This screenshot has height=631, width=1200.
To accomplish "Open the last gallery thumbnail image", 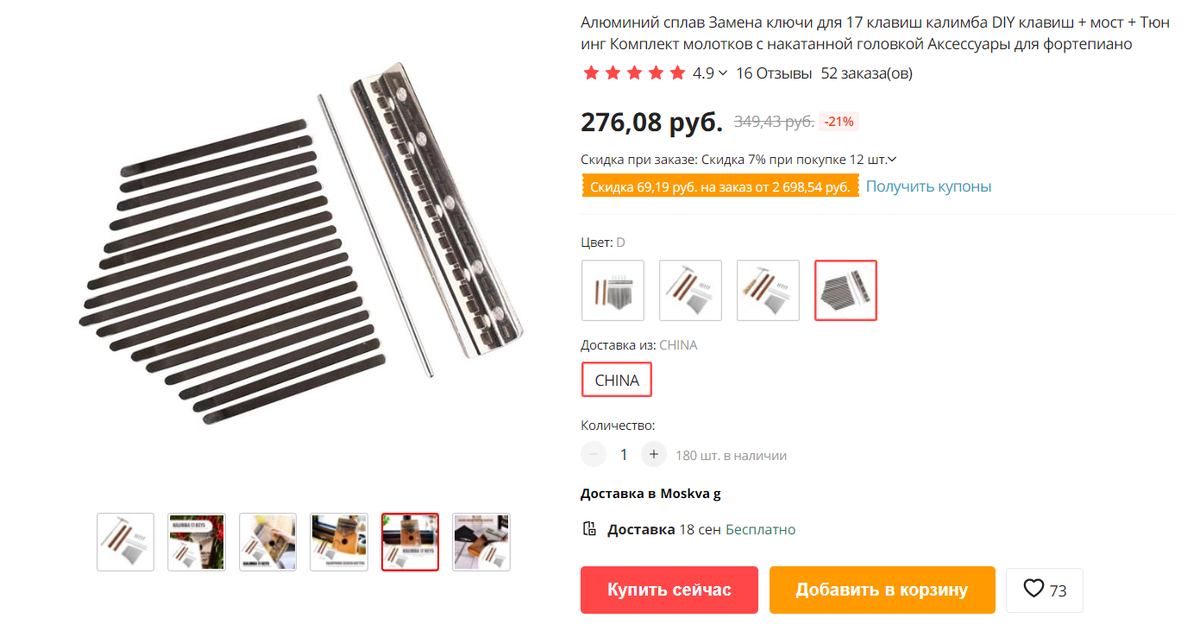I will pos(482,542).
